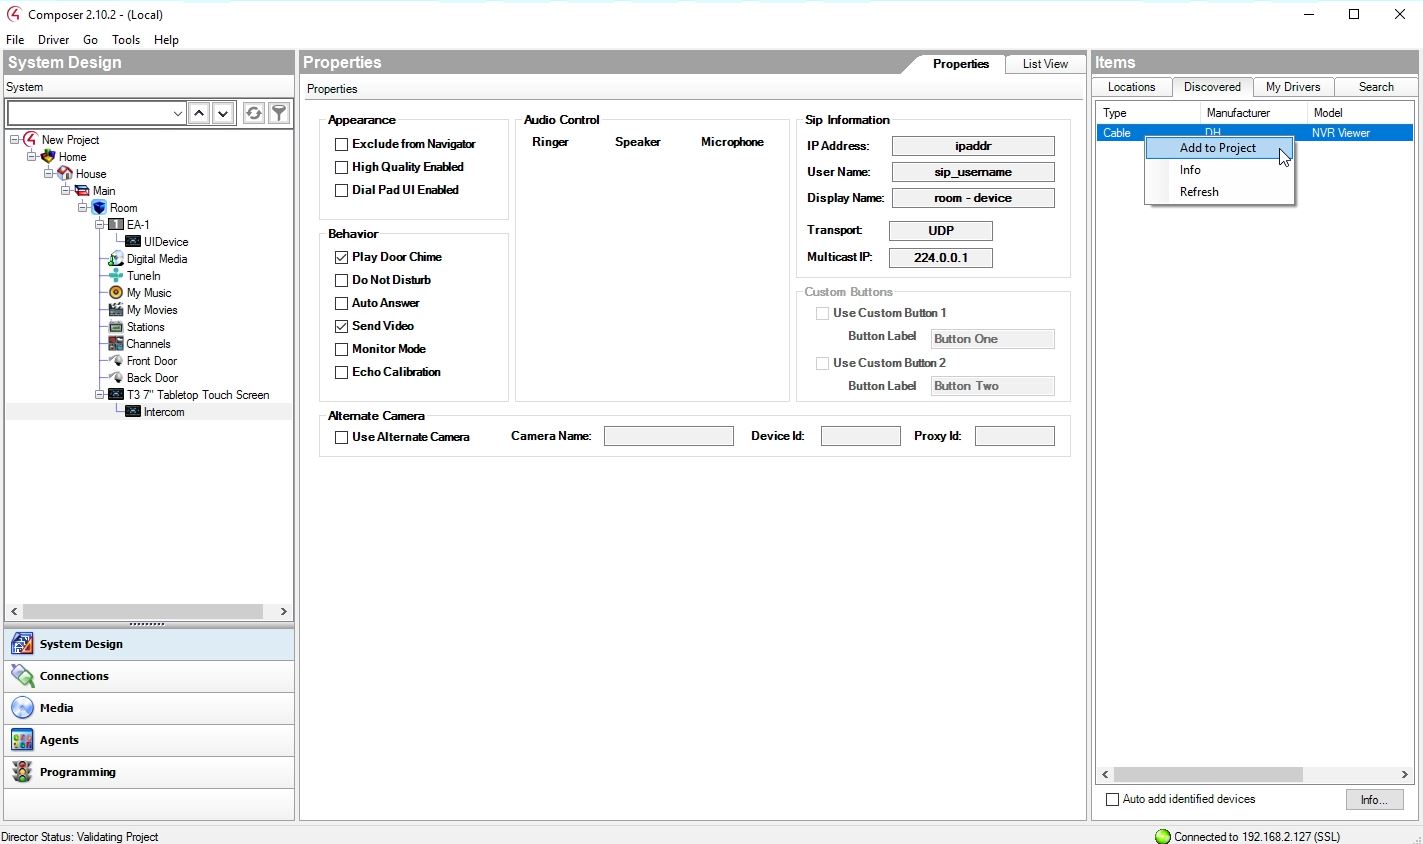The width and height of the screenshot is (1423, 844).
Task: Click the refresh icon in System Design toolbar
Action: pos(254,113)
